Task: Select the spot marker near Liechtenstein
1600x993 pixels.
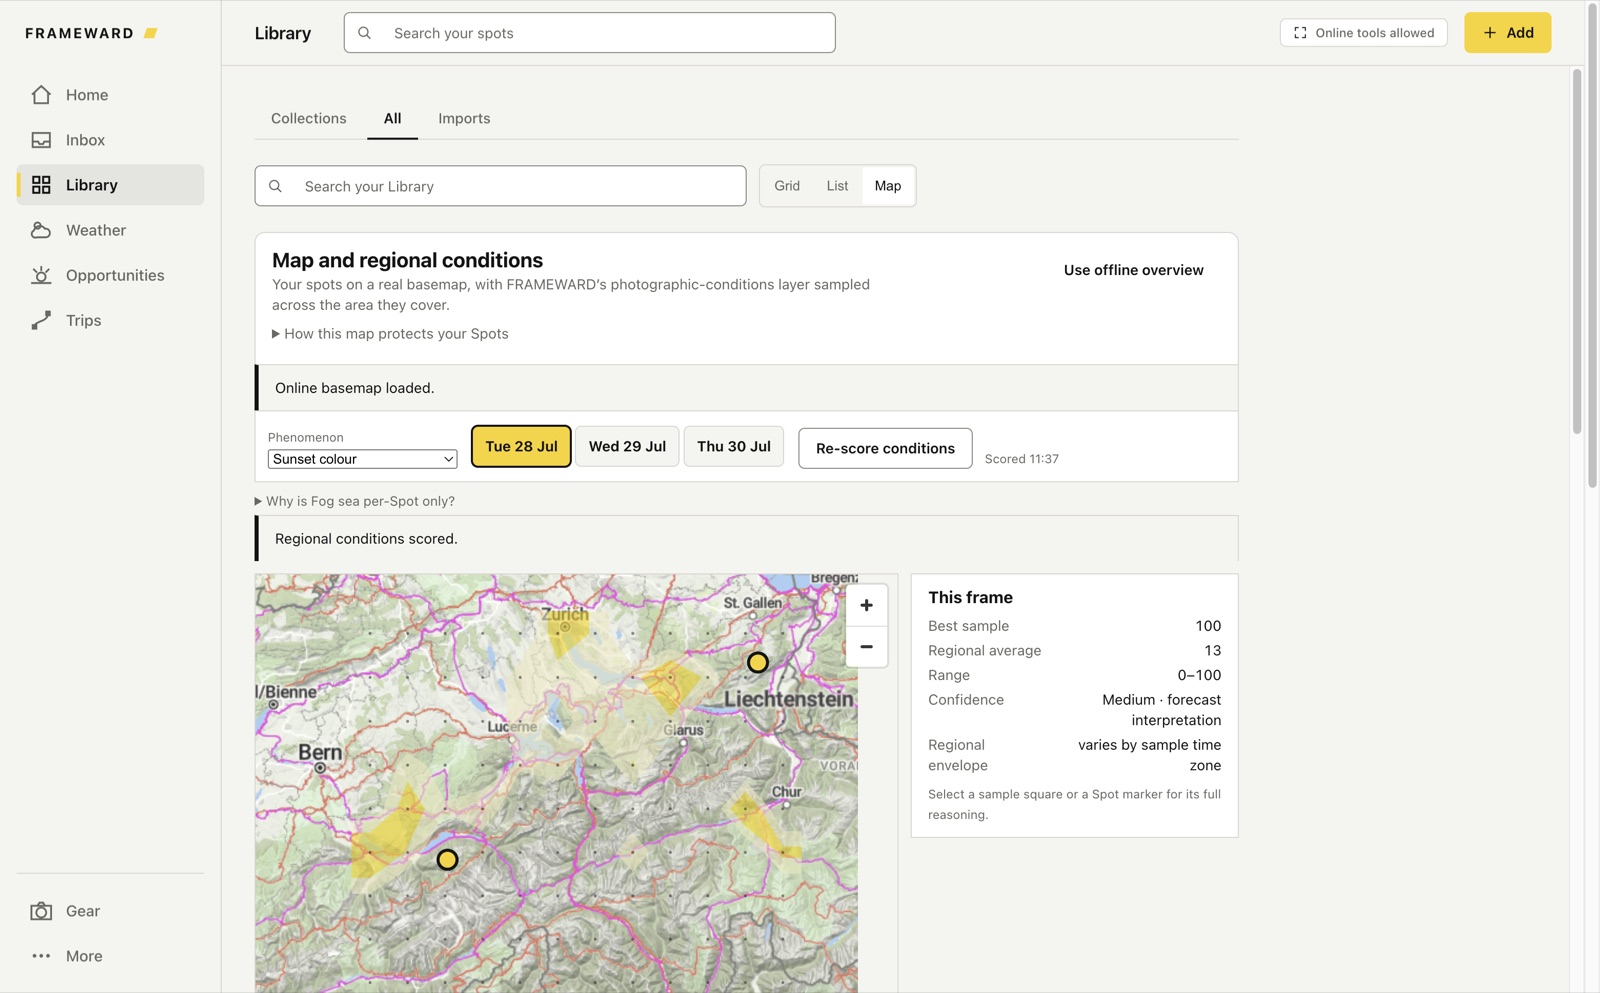Action: [x=758, y=662]
